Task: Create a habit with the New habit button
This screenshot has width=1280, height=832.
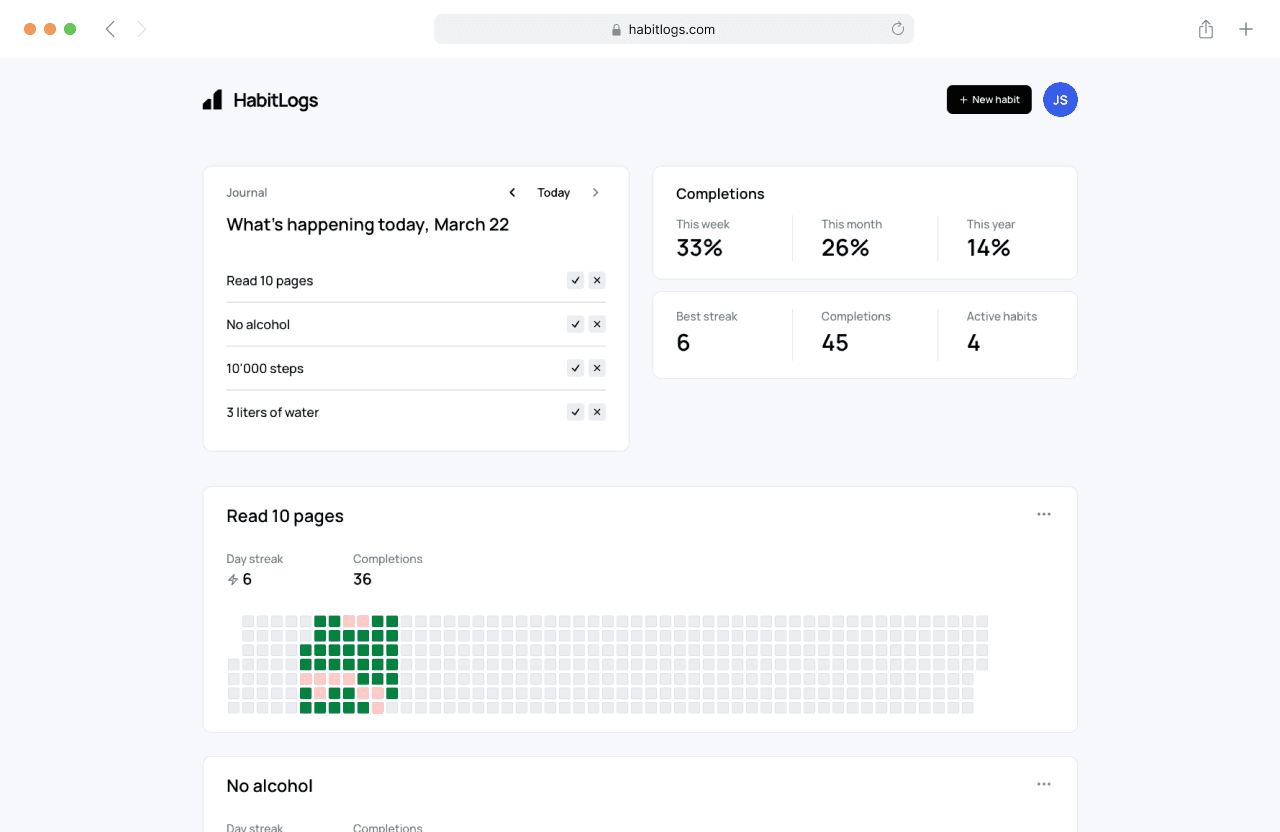Action: tap(989, 100)
